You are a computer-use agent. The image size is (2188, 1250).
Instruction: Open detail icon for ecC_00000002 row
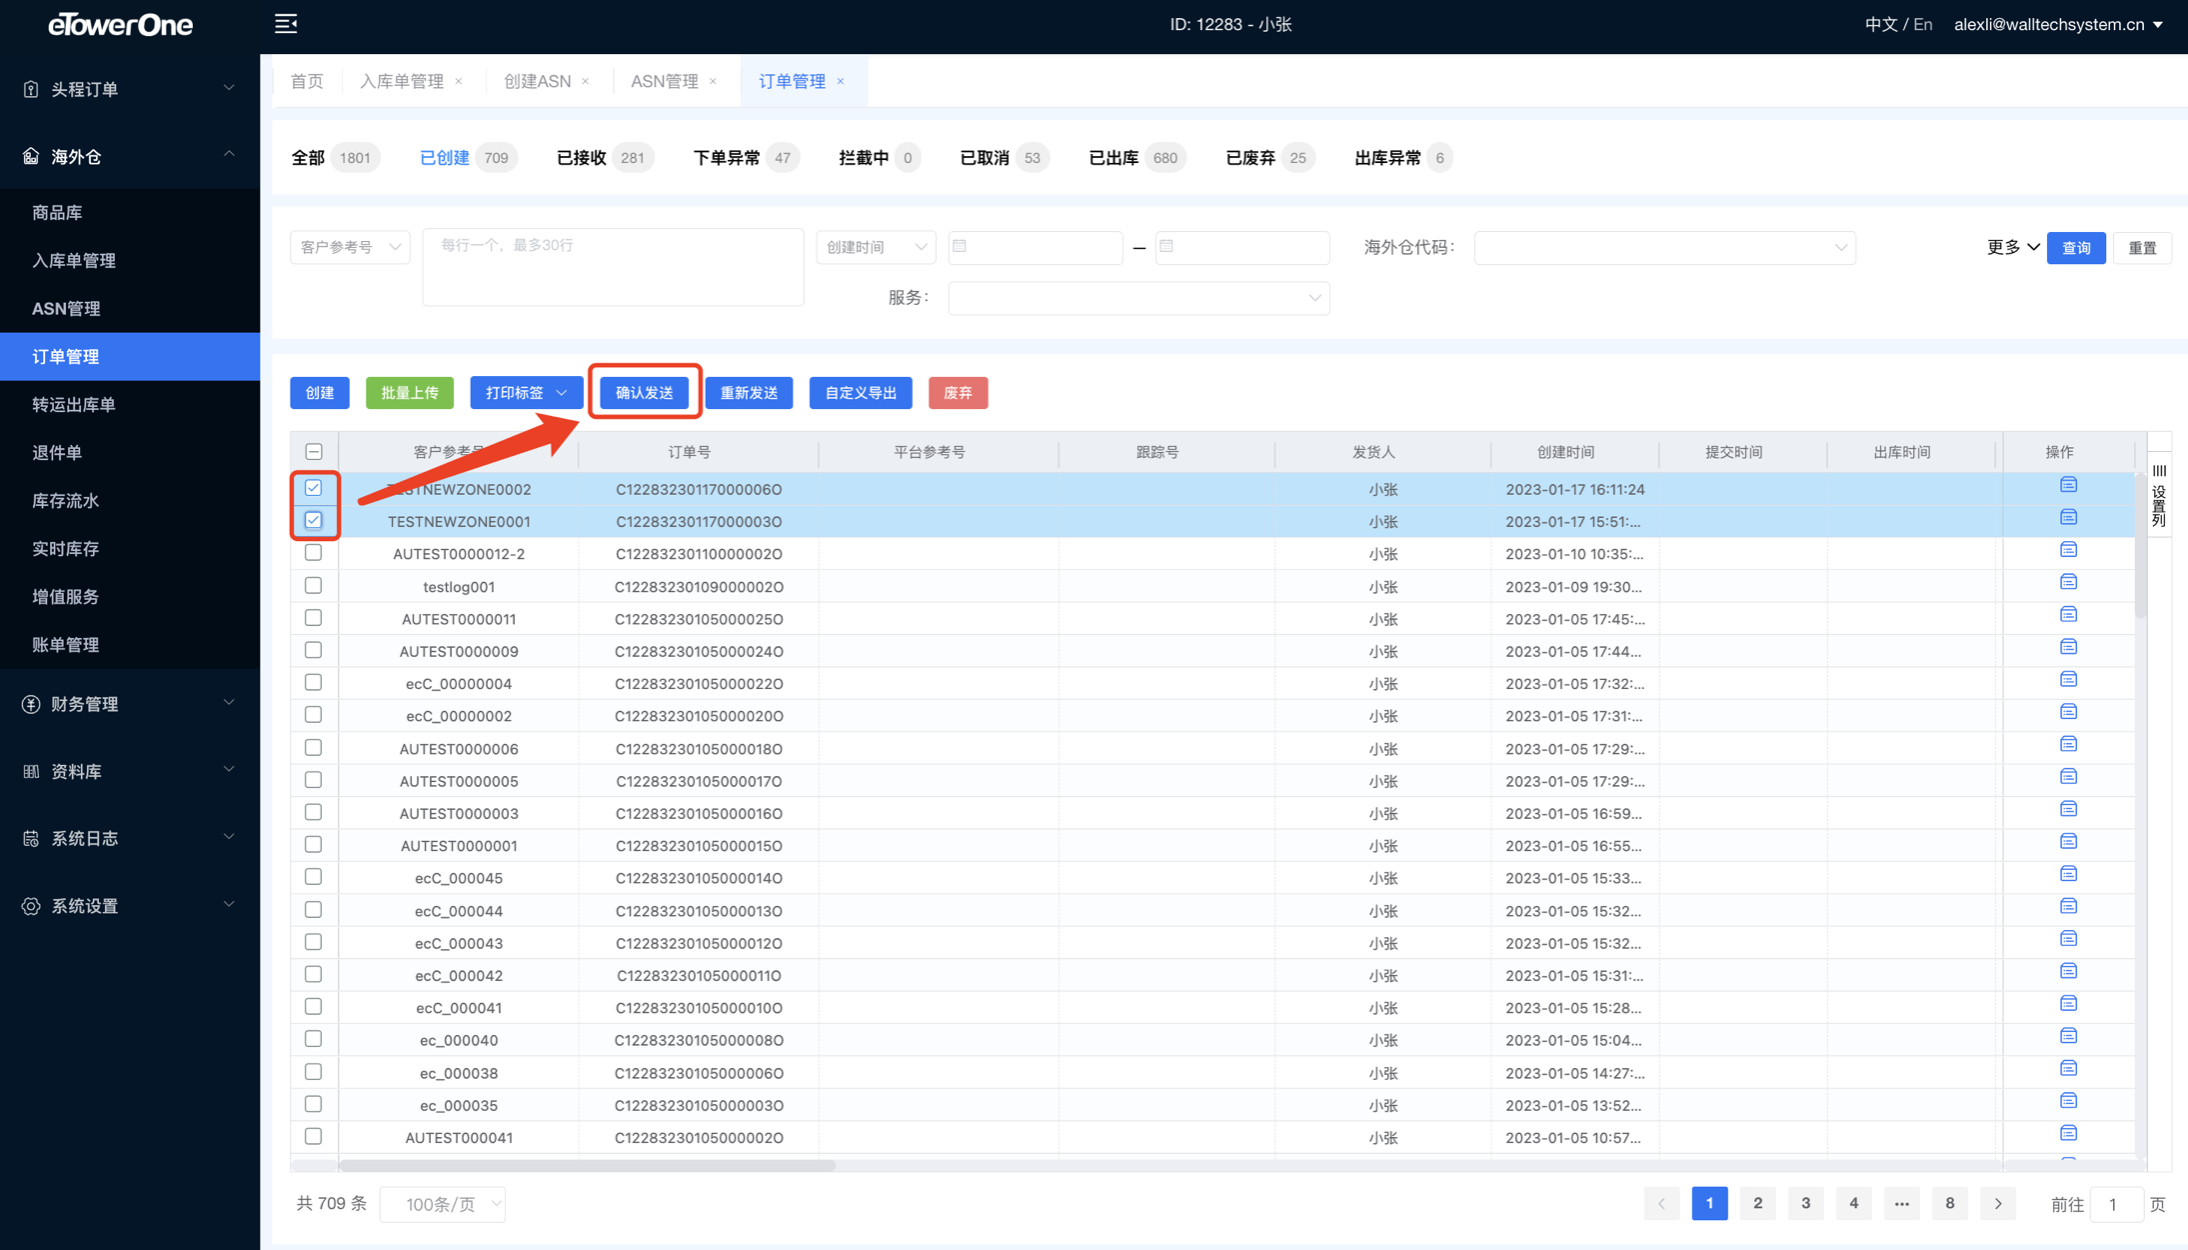(x=2068, y=712)
